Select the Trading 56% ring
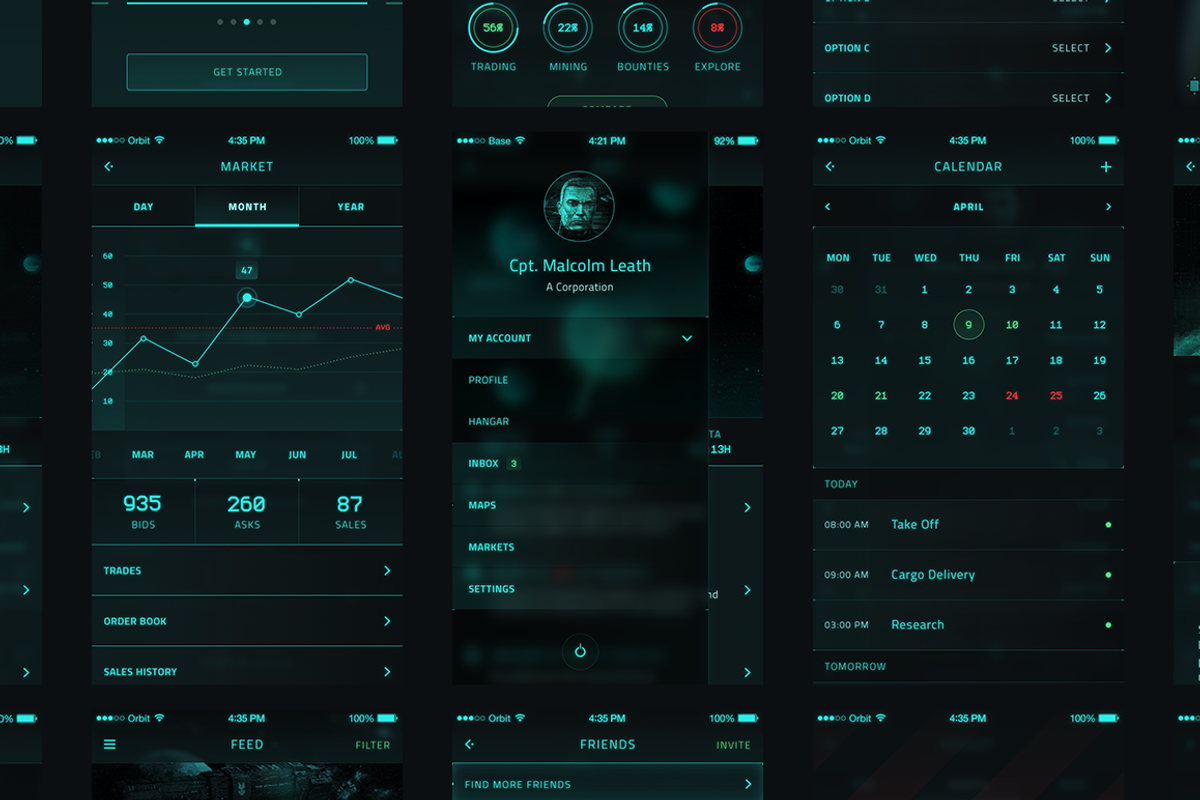Image resolution: width=1200 pixels, height=800 pixels. click(493, 28)
